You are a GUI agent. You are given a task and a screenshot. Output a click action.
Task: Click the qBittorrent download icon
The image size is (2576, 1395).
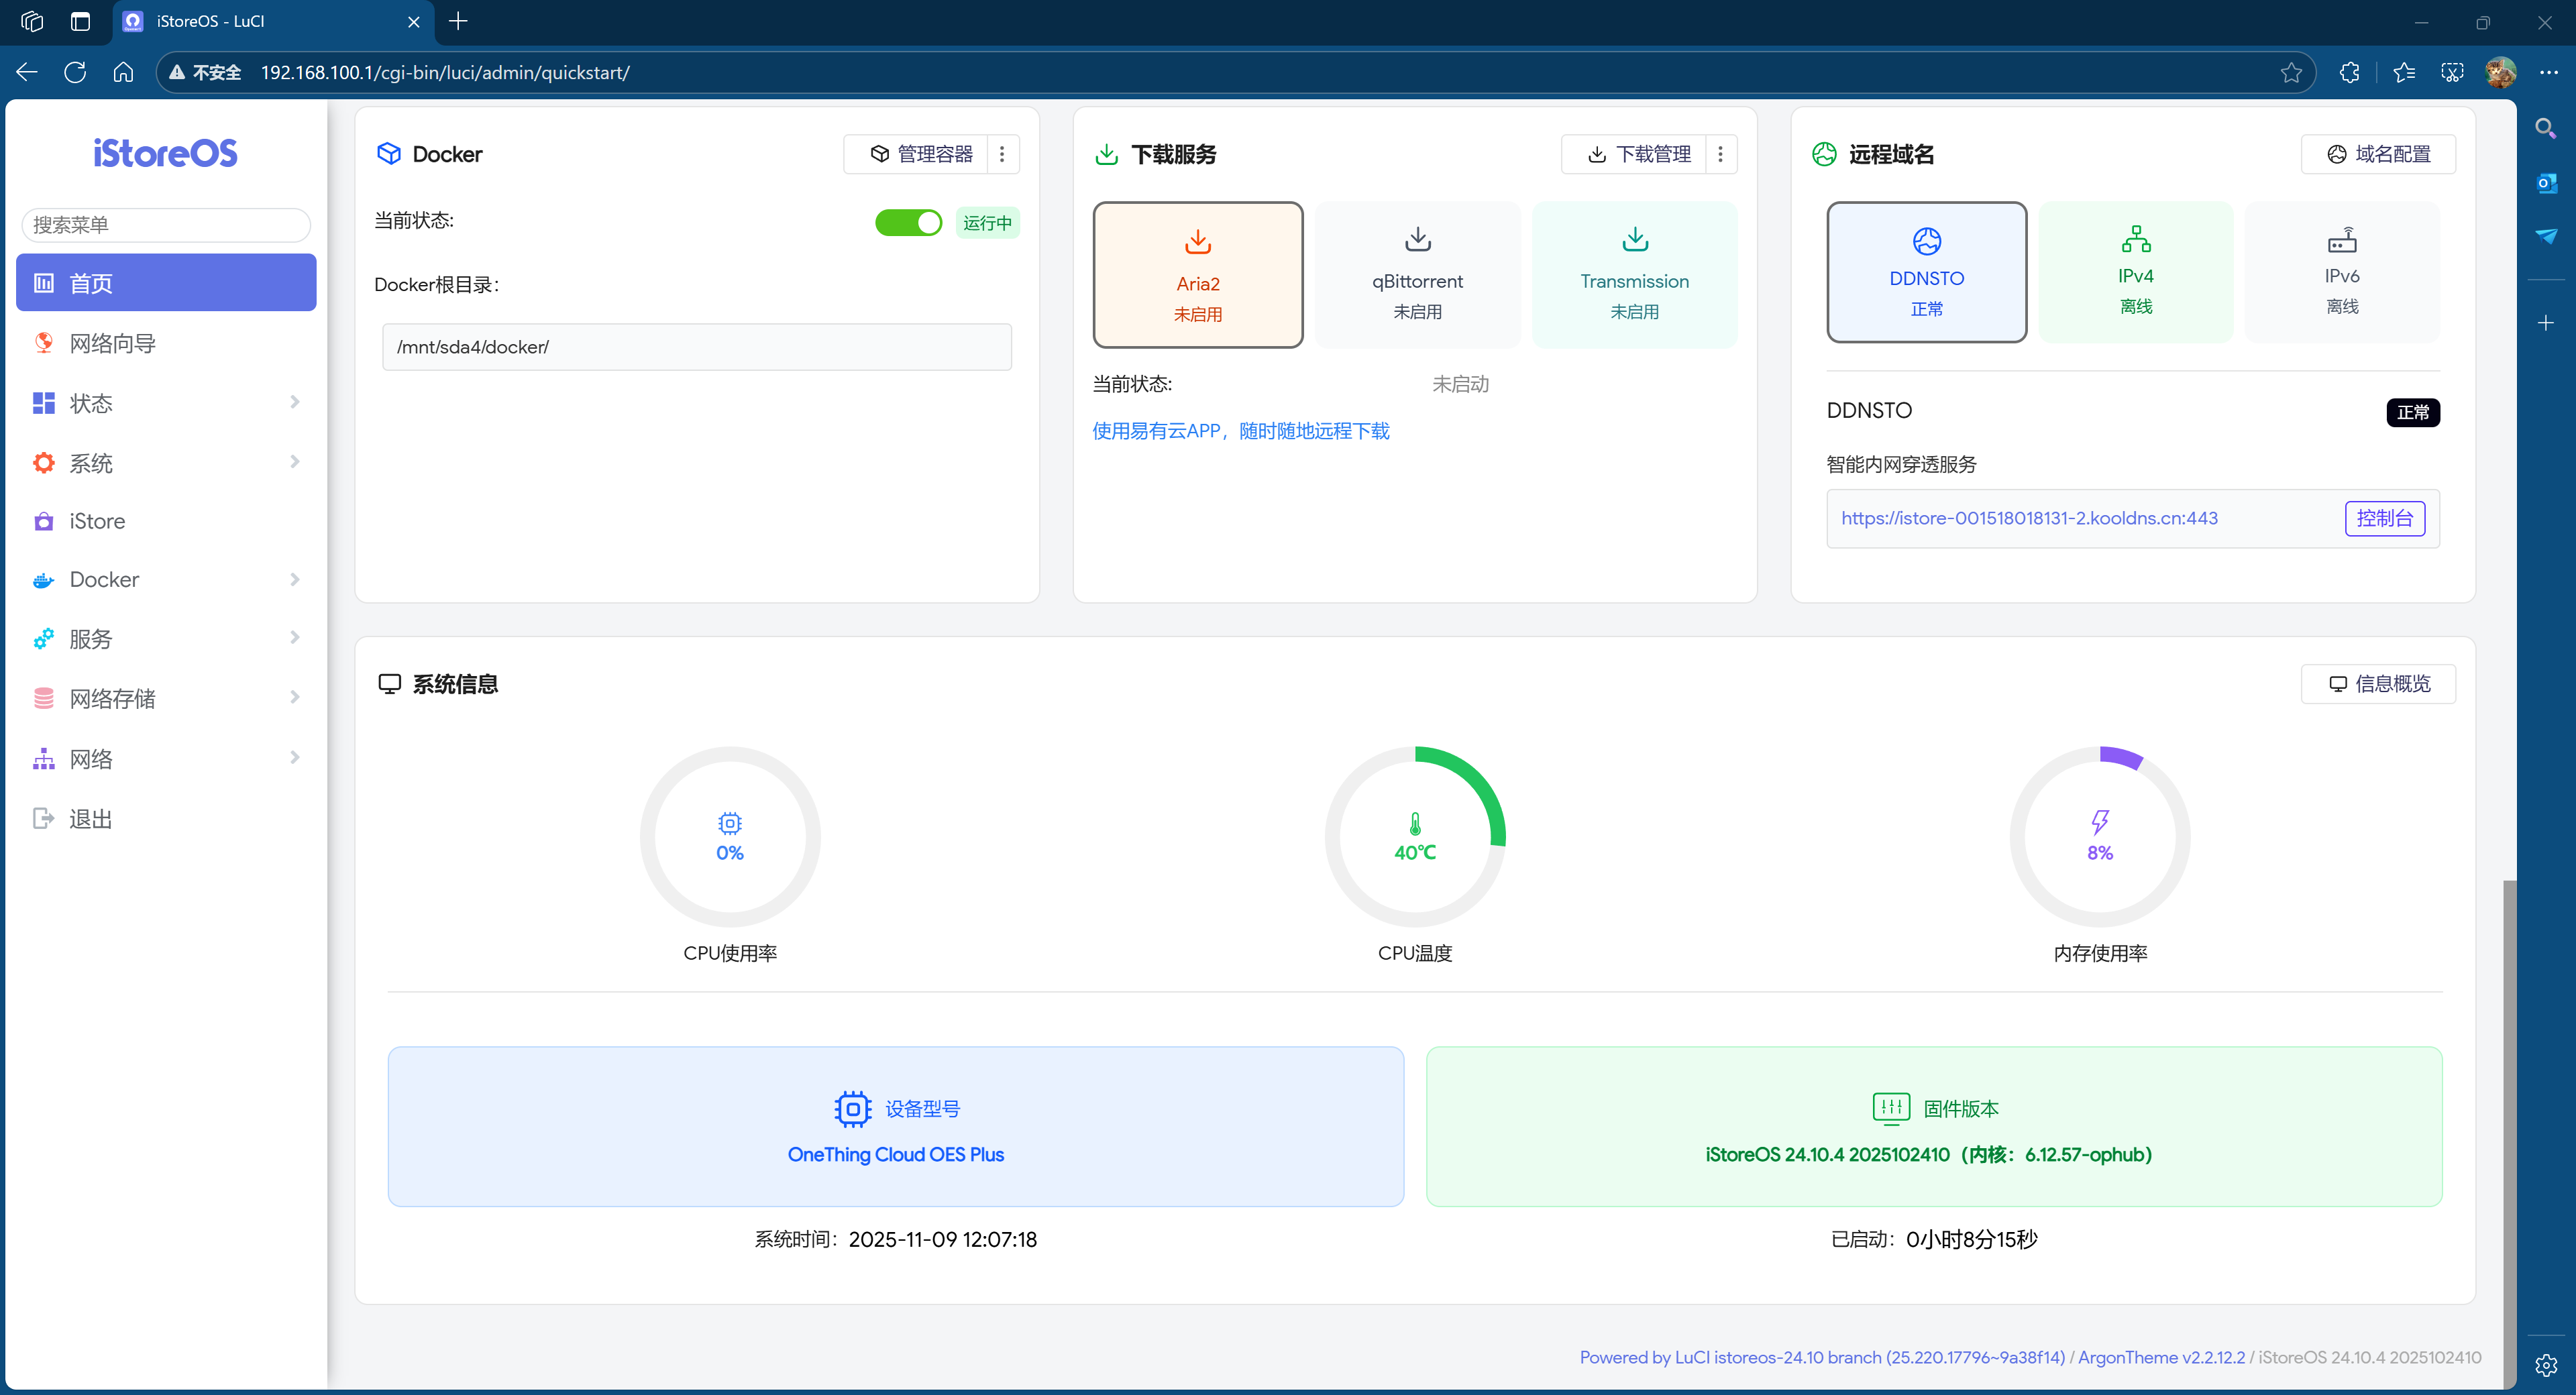tap(1417, 240)
